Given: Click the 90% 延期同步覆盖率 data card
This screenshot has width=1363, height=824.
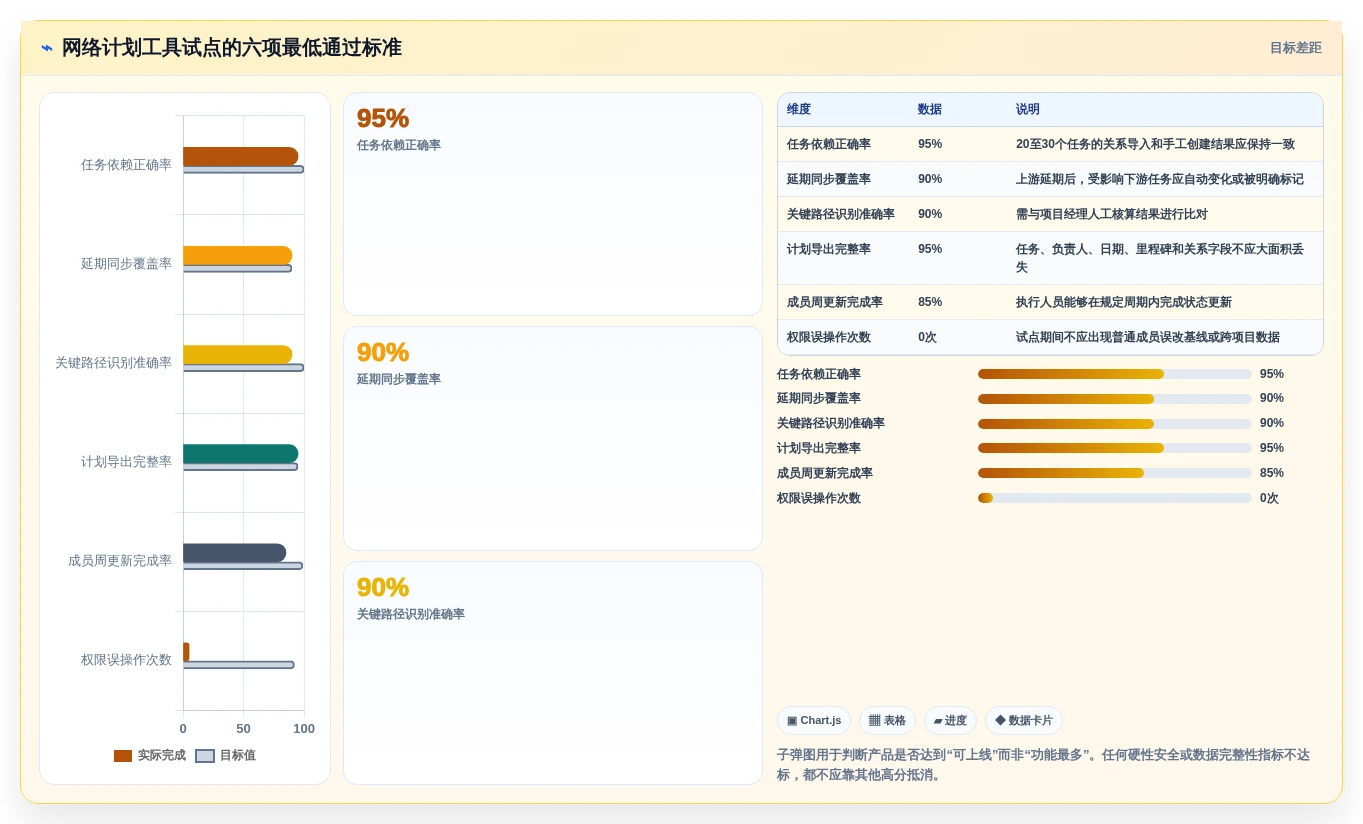Looking at the screenshot, I should click(553, 438).
